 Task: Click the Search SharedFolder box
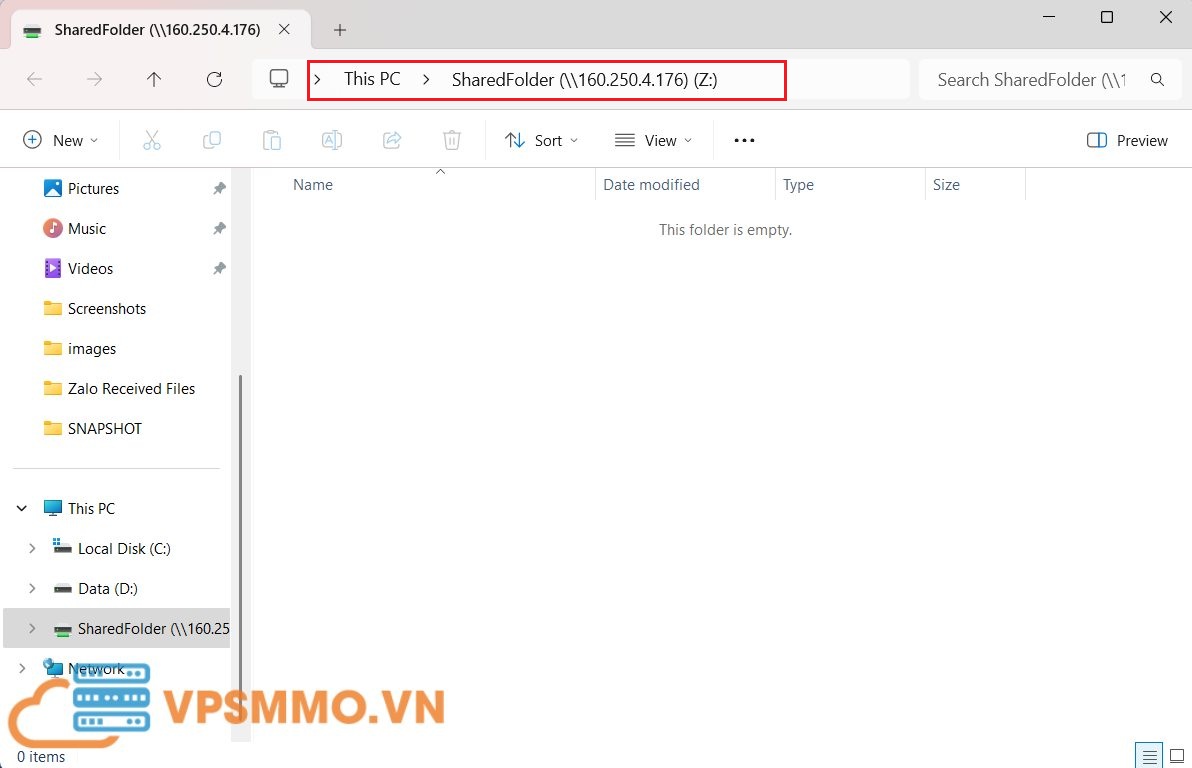click(x=1030, y=80)
